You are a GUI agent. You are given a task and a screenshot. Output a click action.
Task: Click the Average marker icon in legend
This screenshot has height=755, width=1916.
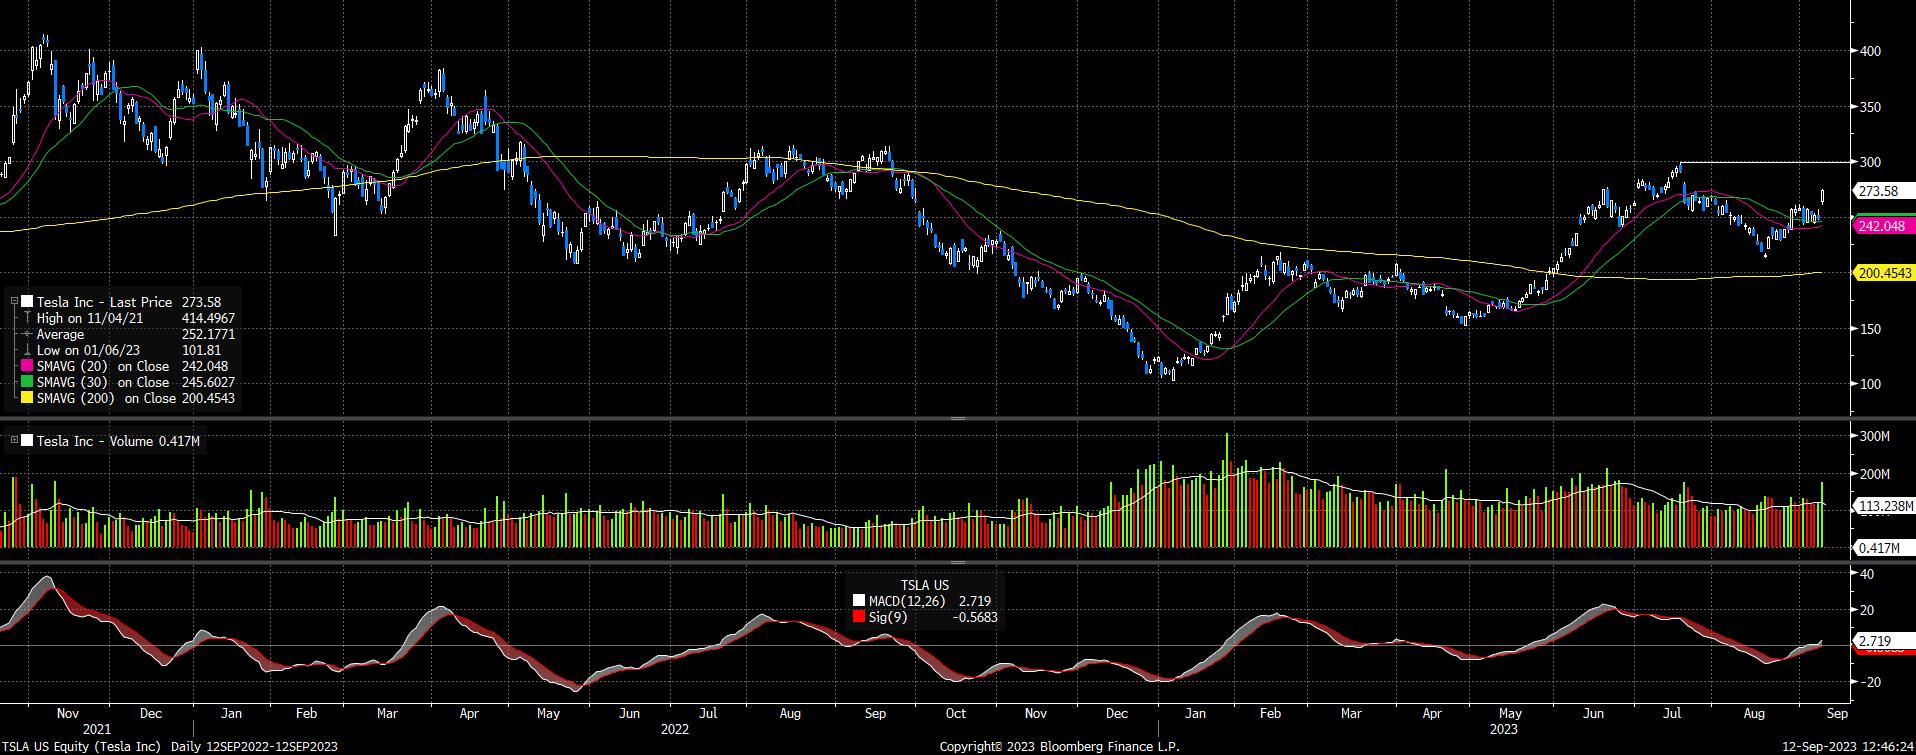[x=27, y=334]
